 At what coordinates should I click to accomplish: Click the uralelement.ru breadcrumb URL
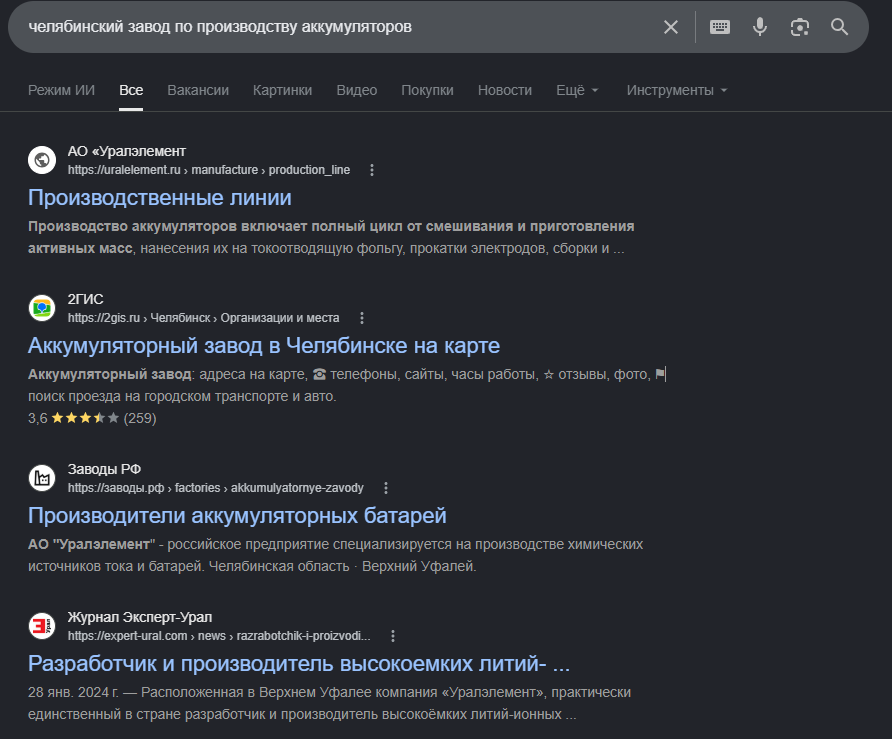pos(209,170)
